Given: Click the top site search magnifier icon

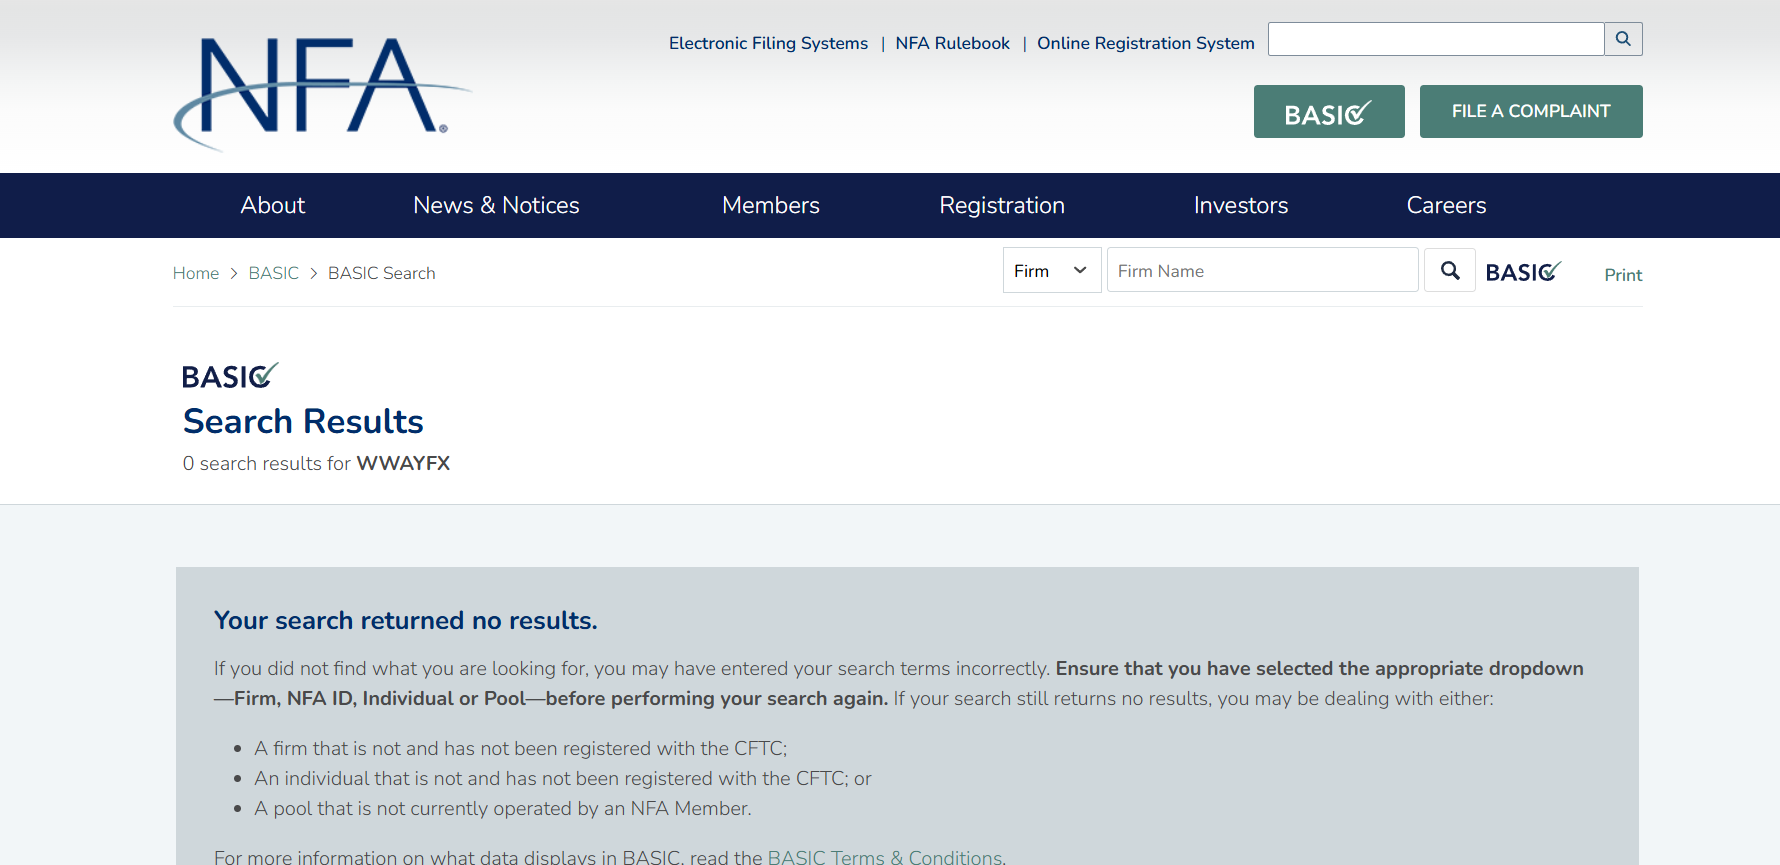Looking at the screenshot, I should pos(1623,39).
